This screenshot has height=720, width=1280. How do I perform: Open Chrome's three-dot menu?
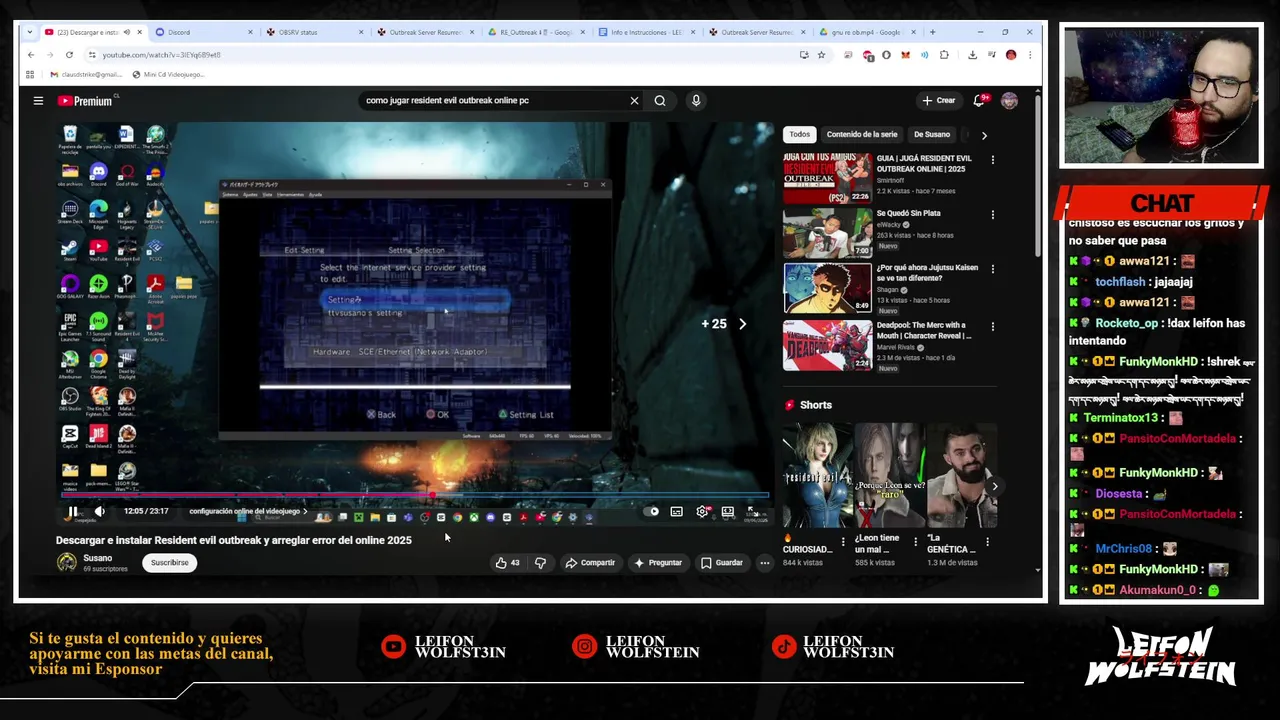(x=1030, y=55)
